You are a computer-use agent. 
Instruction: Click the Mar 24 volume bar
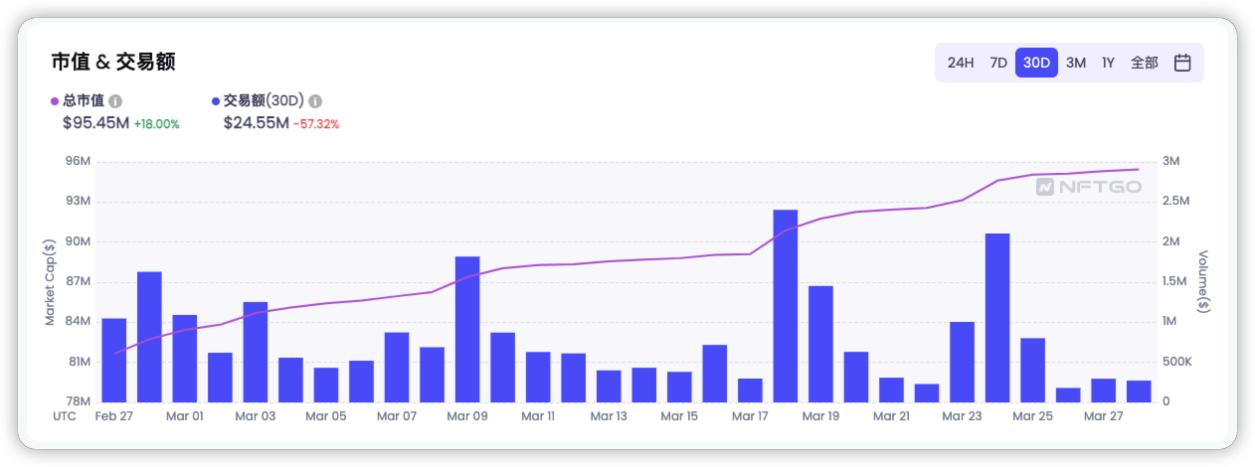tap(997, 317)
